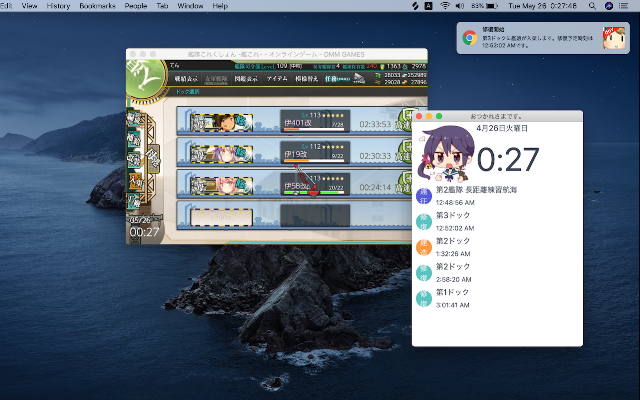This screenshot has height=400, width=640.
Task: Use 高速 instant repair on dock 02:30:33
Action: coord(404,151)
